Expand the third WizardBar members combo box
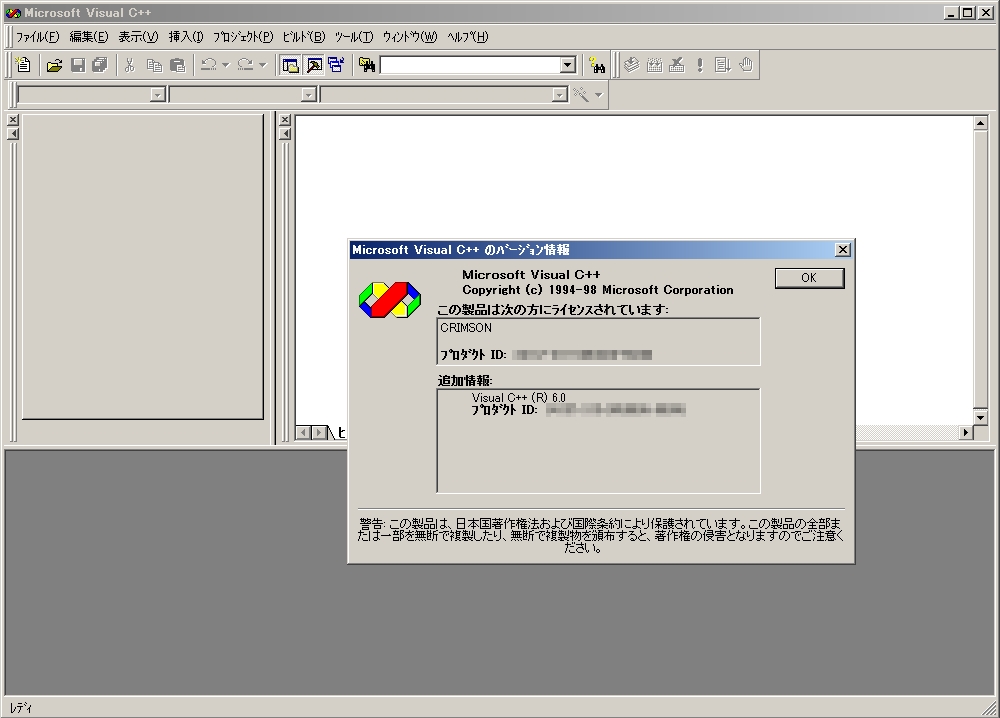1000x718 pixels. click(x=559, y=95)
